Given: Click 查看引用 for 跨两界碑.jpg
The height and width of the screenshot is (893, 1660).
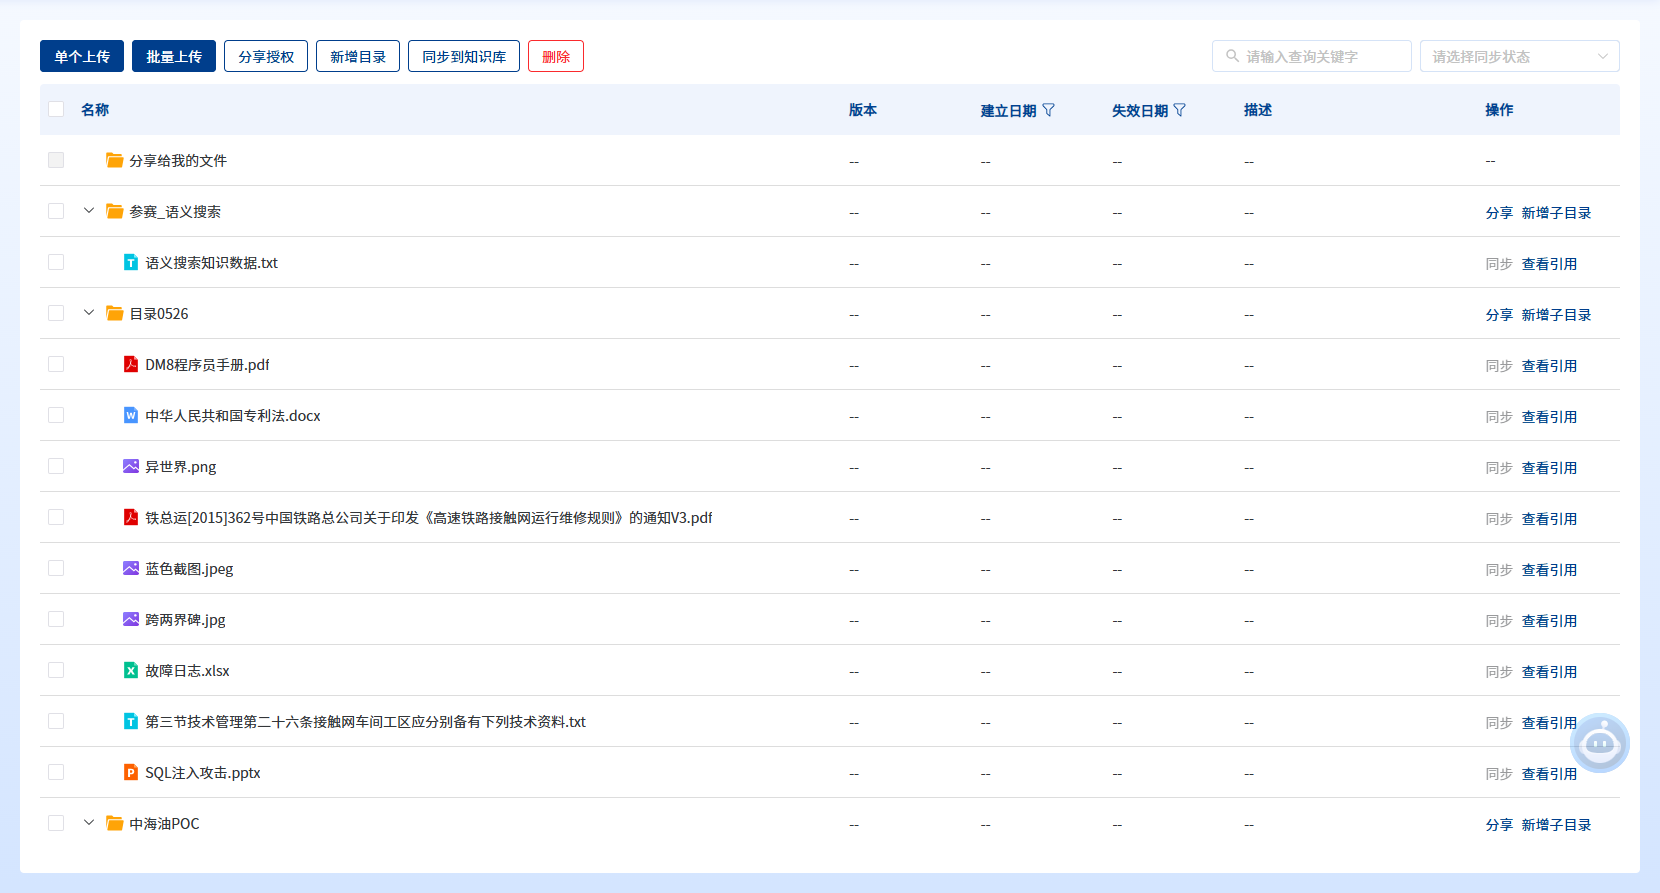Looking at the screenshot, I should tap(1549, 621).
